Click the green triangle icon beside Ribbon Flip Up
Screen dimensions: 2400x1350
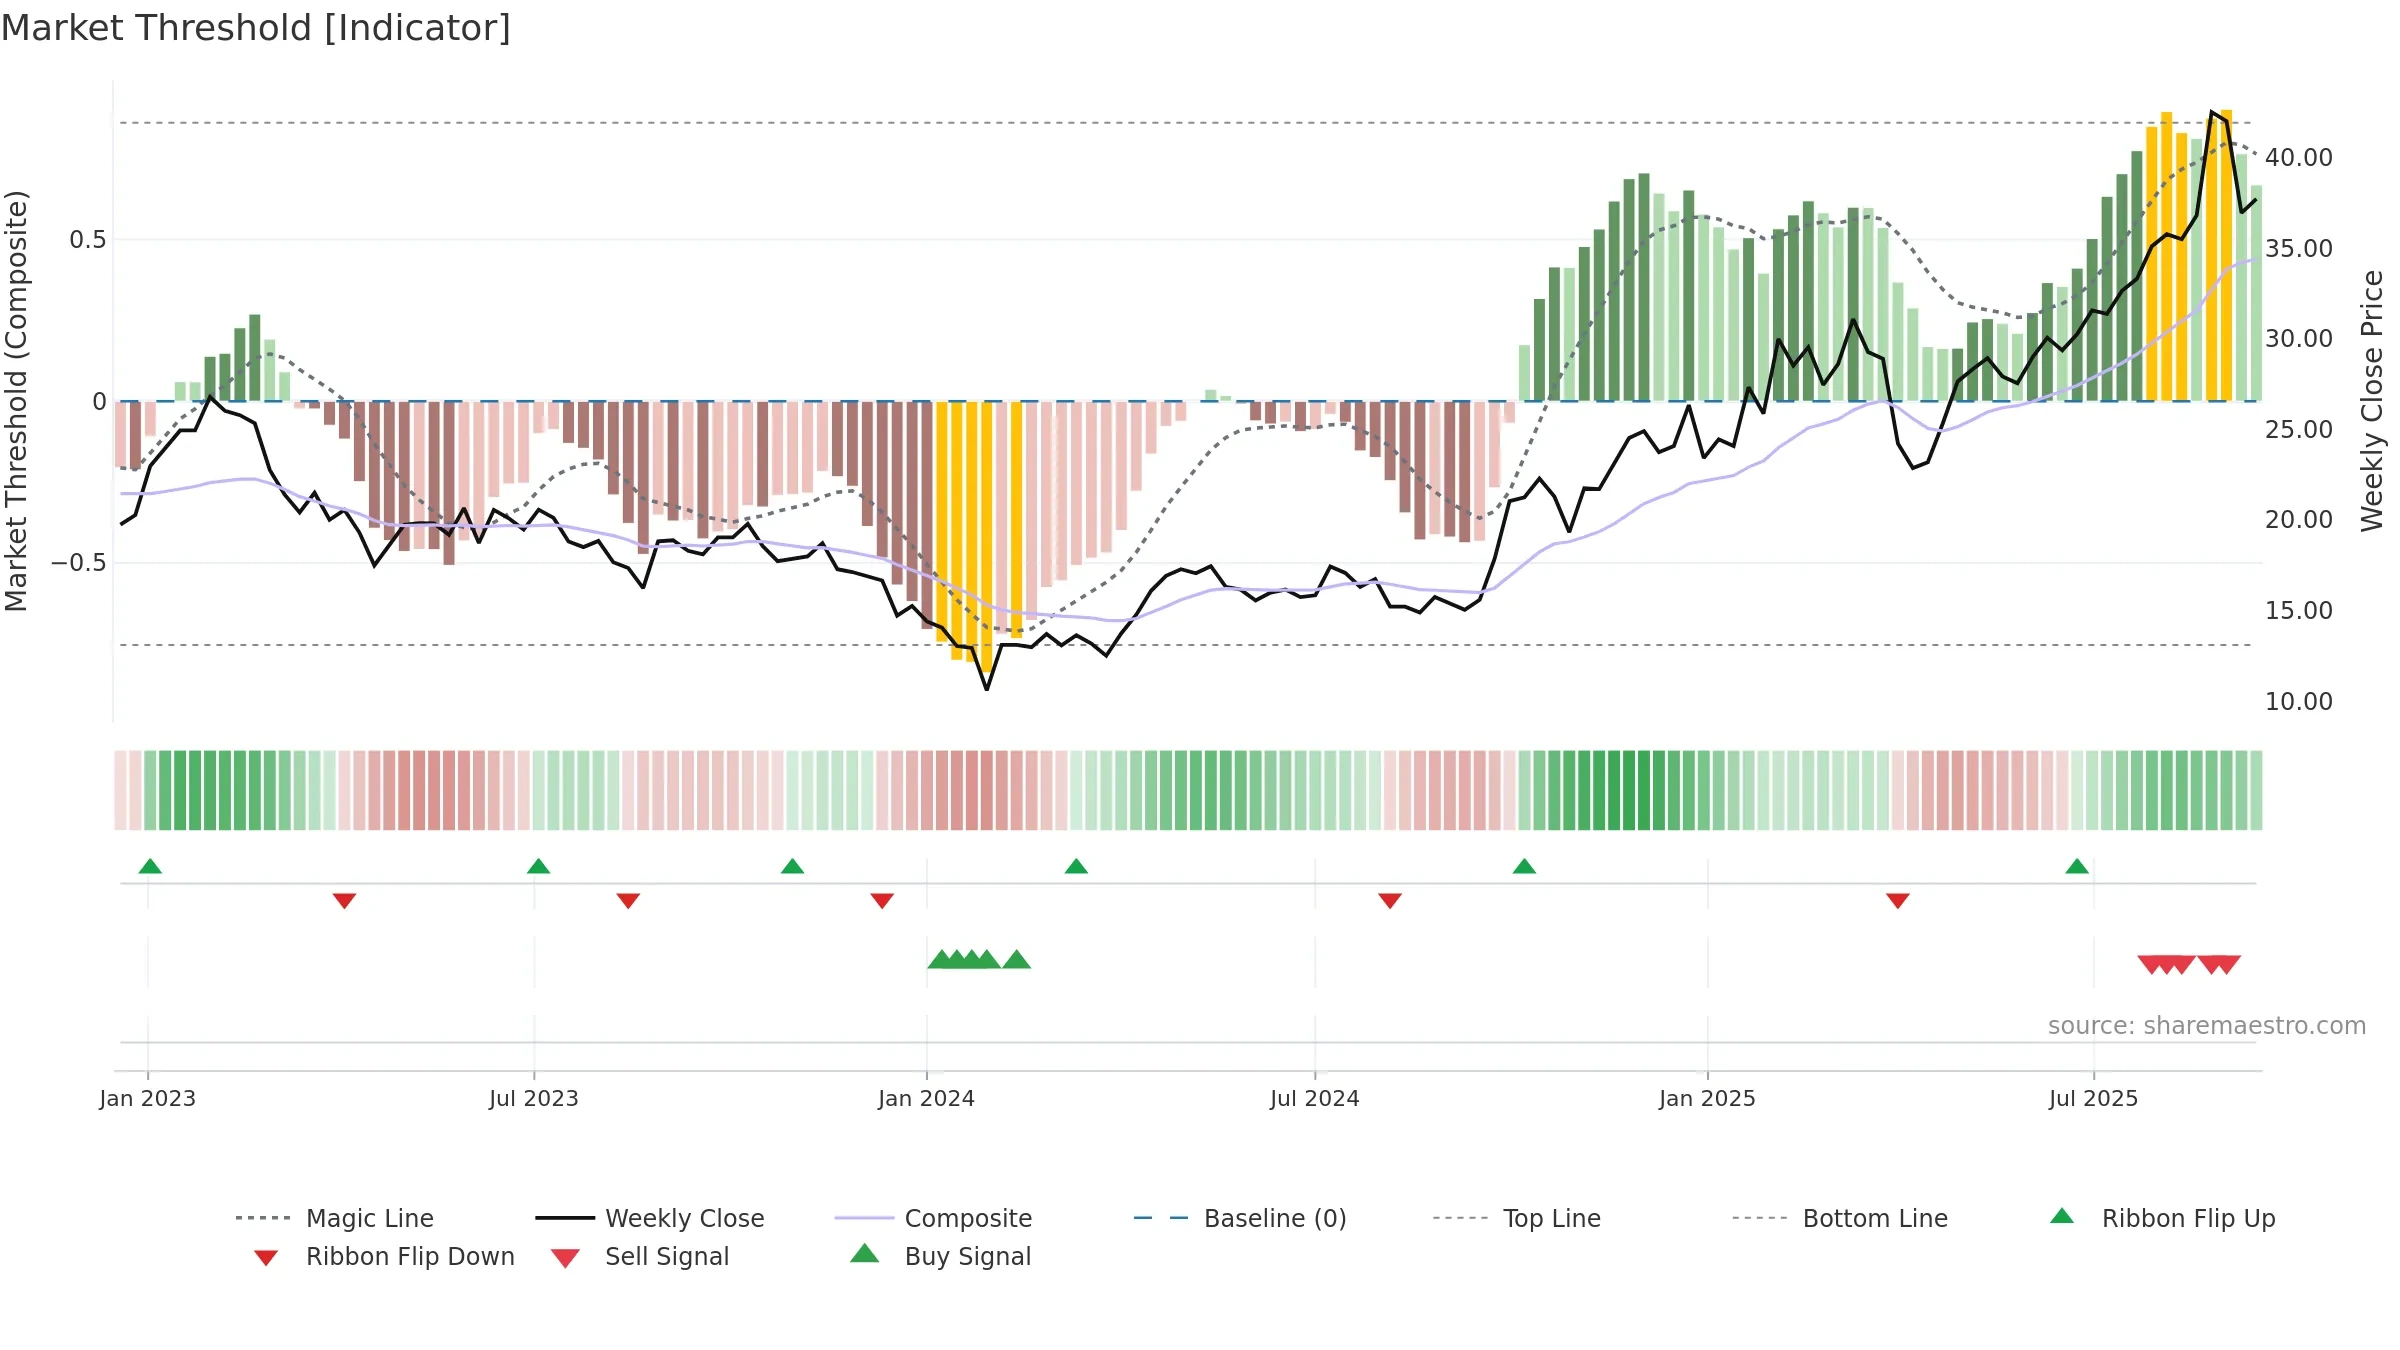click(2062, 1216)
